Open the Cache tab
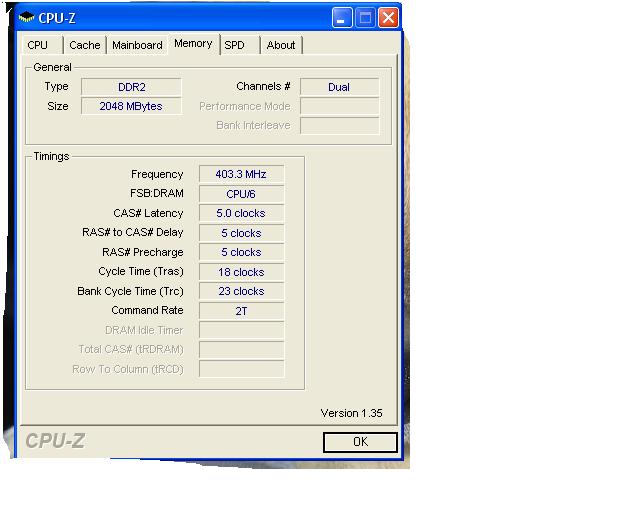640x512 pixels. pos(85,45)
